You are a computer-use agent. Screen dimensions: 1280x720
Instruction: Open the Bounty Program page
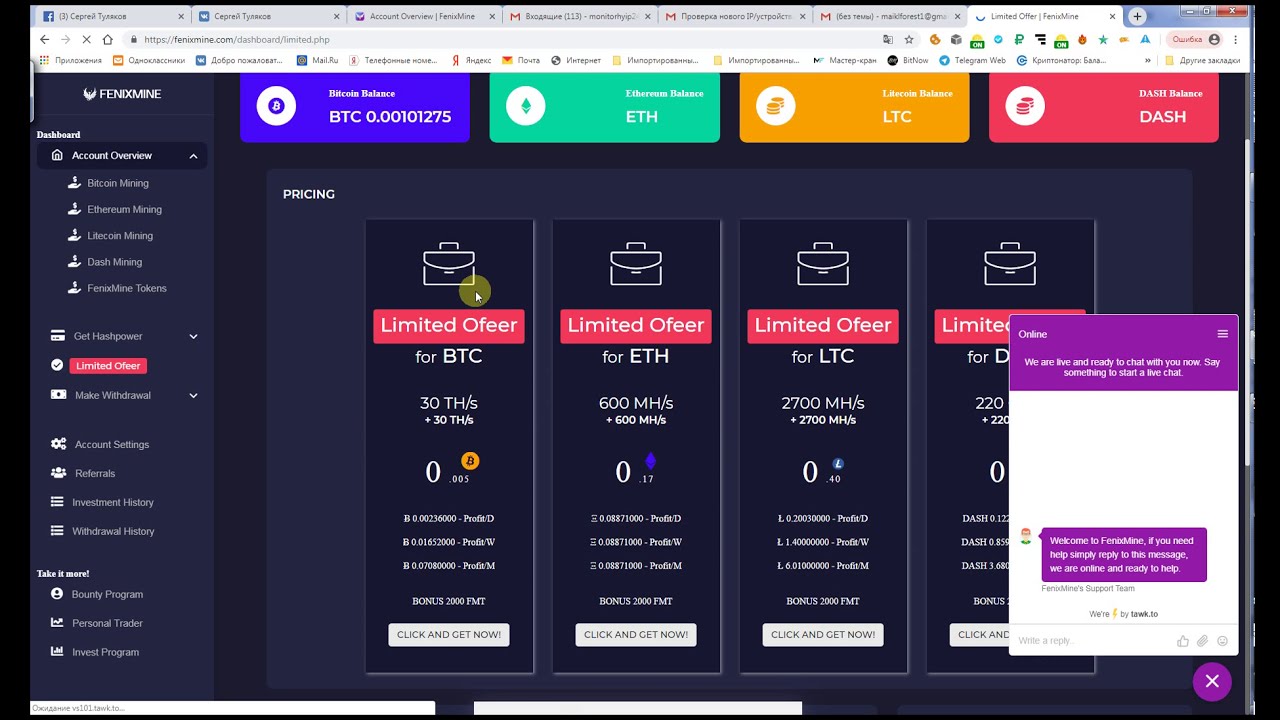[x=107, y=594]
